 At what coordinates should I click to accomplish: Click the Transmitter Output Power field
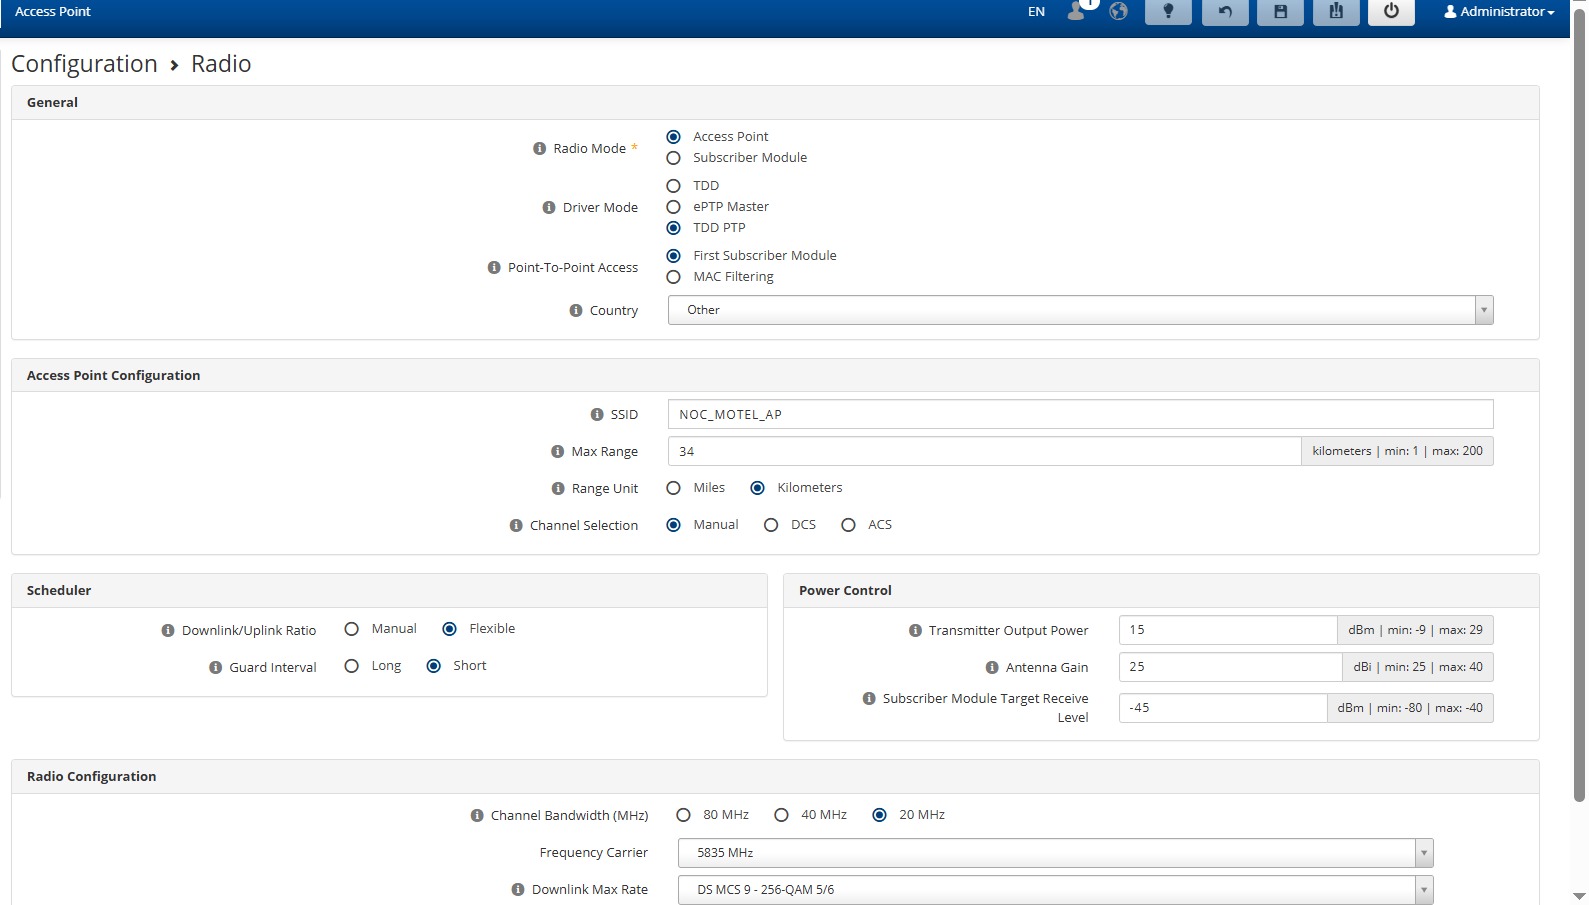[x=1227, y=630]
